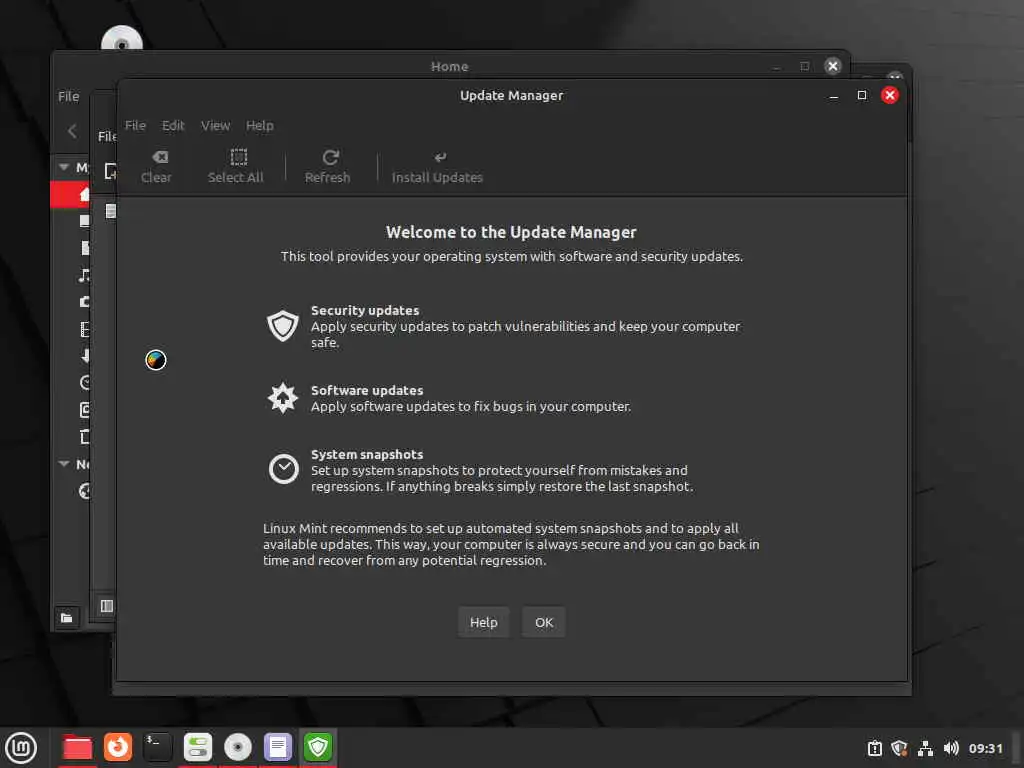Open Terminal from the taskbar

(157, 747)
